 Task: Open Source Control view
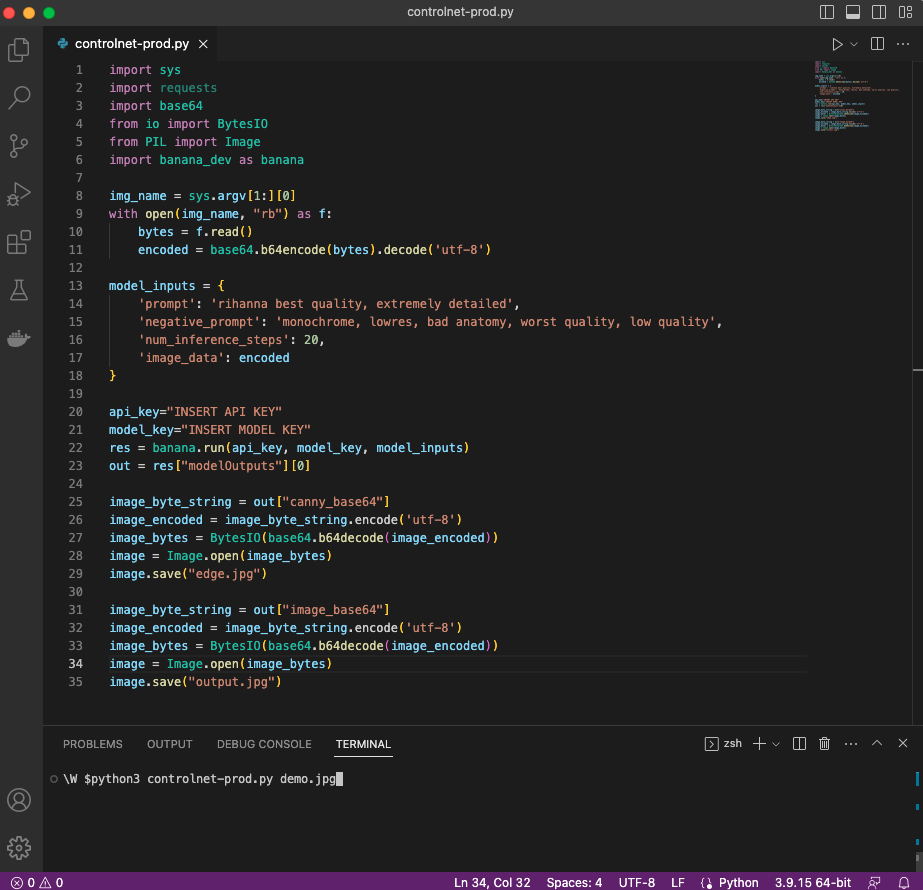[x=19, y=145]
